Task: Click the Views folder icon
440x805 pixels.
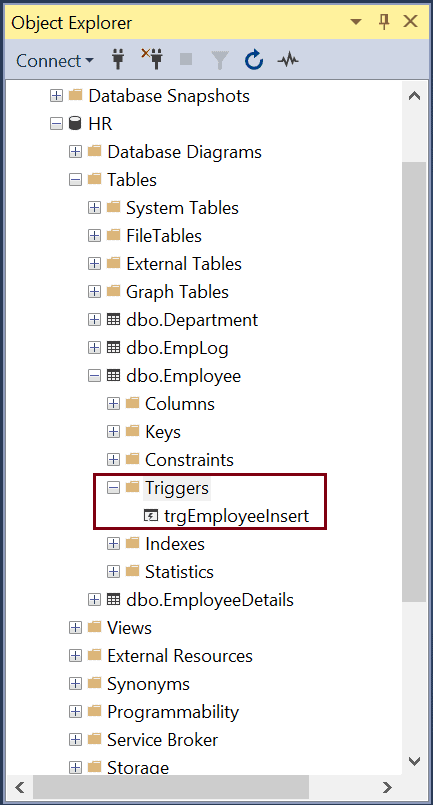Action: [94, 627]
